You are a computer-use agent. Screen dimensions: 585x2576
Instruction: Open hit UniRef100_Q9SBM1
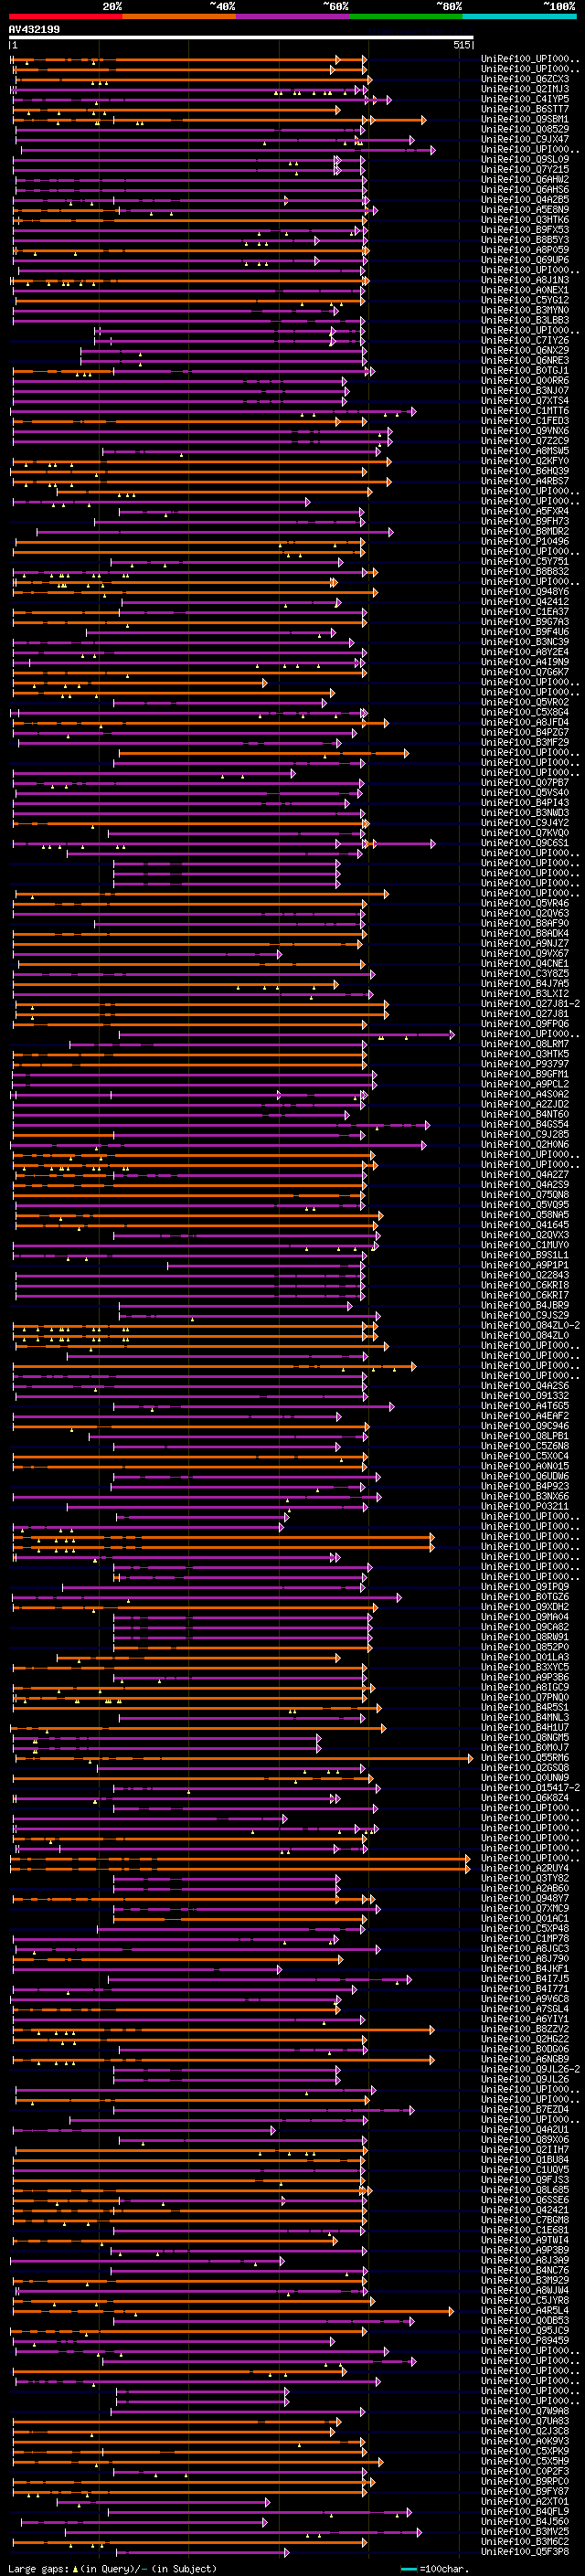coord(525,119)
